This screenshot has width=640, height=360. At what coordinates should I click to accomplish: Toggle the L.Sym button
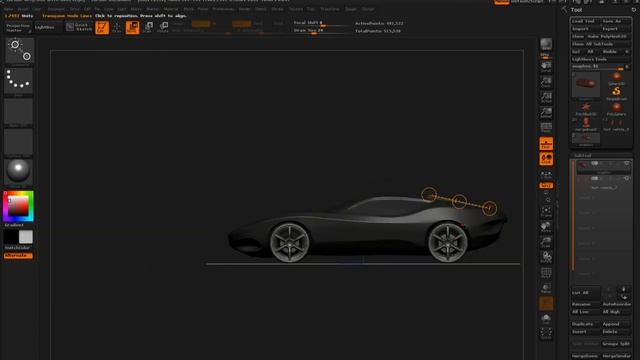[x=546, y=175]
